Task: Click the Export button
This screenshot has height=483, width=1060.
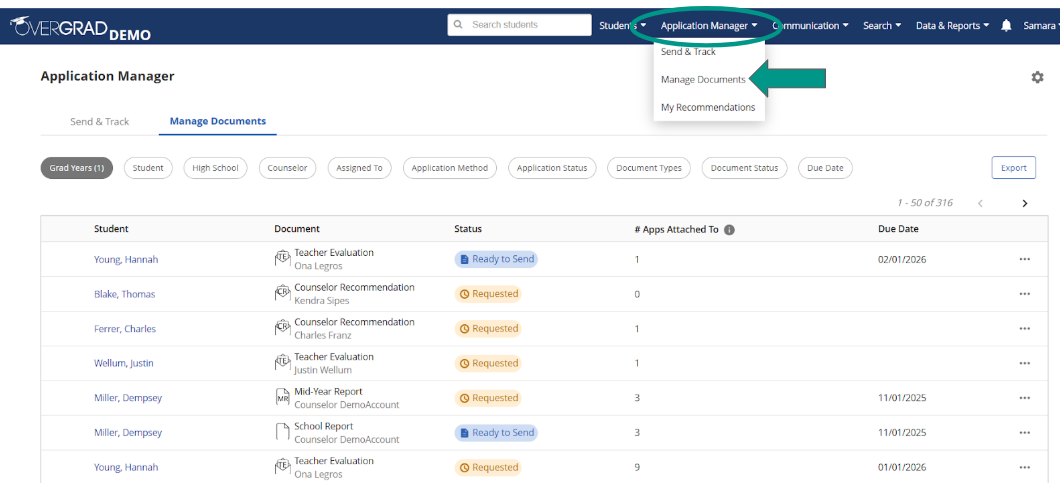Action: click(1013, 168)
